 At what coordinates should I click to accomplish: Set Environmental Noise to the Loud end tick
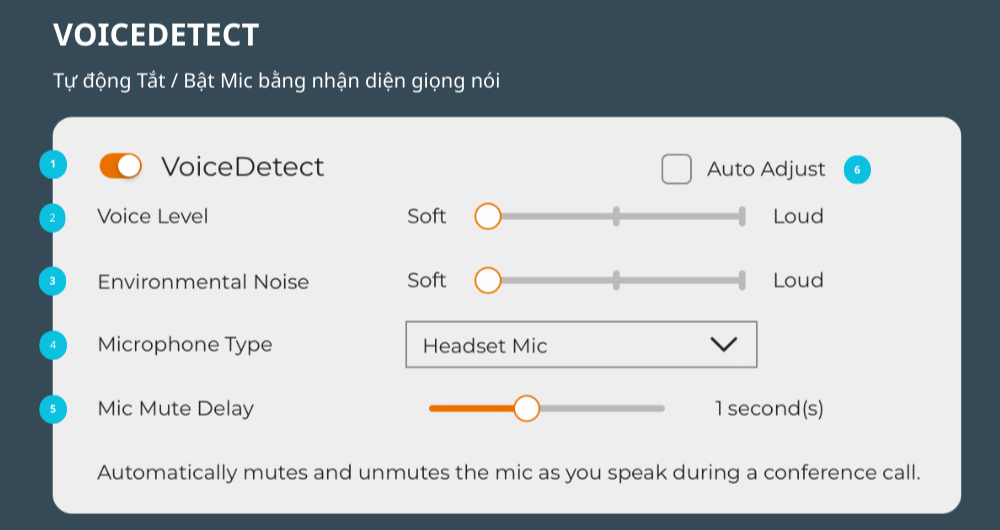coord(742,281)
